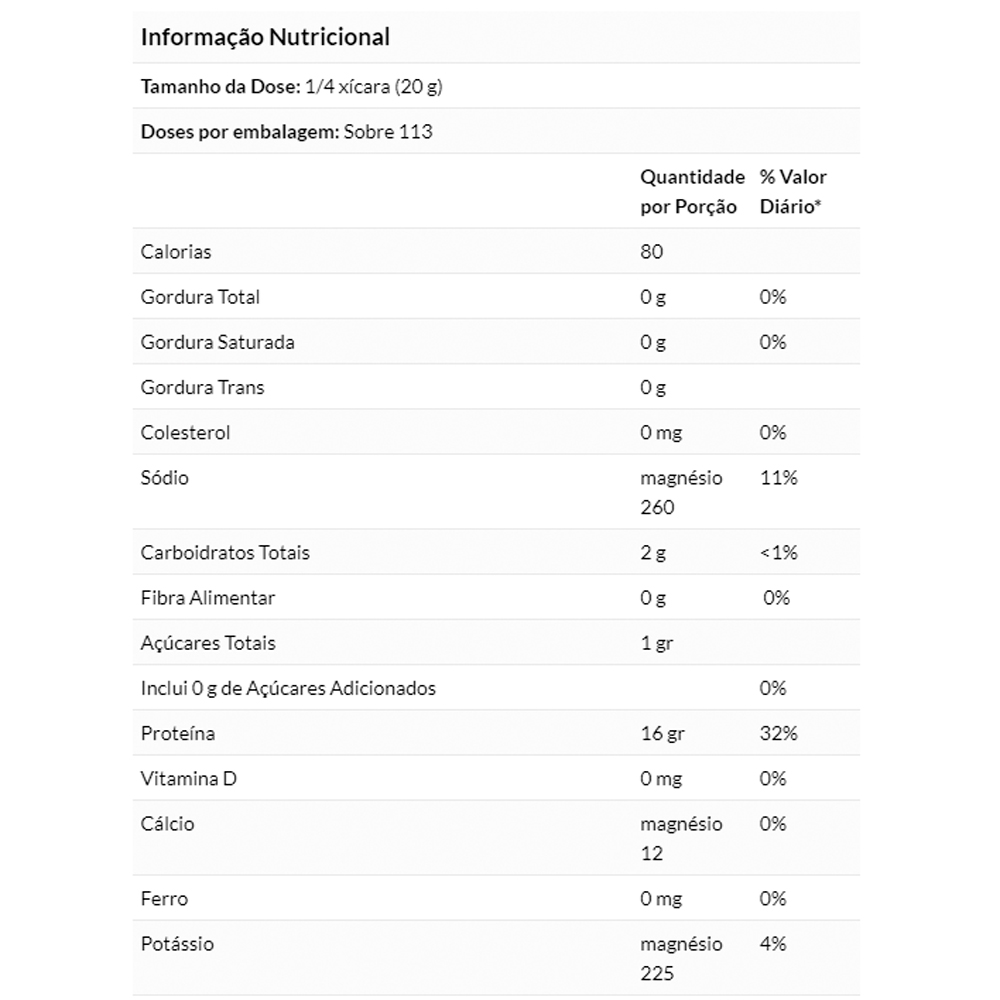Click the Proteína row label
The image size is (1000, 1000).
(x=178, y=734)
